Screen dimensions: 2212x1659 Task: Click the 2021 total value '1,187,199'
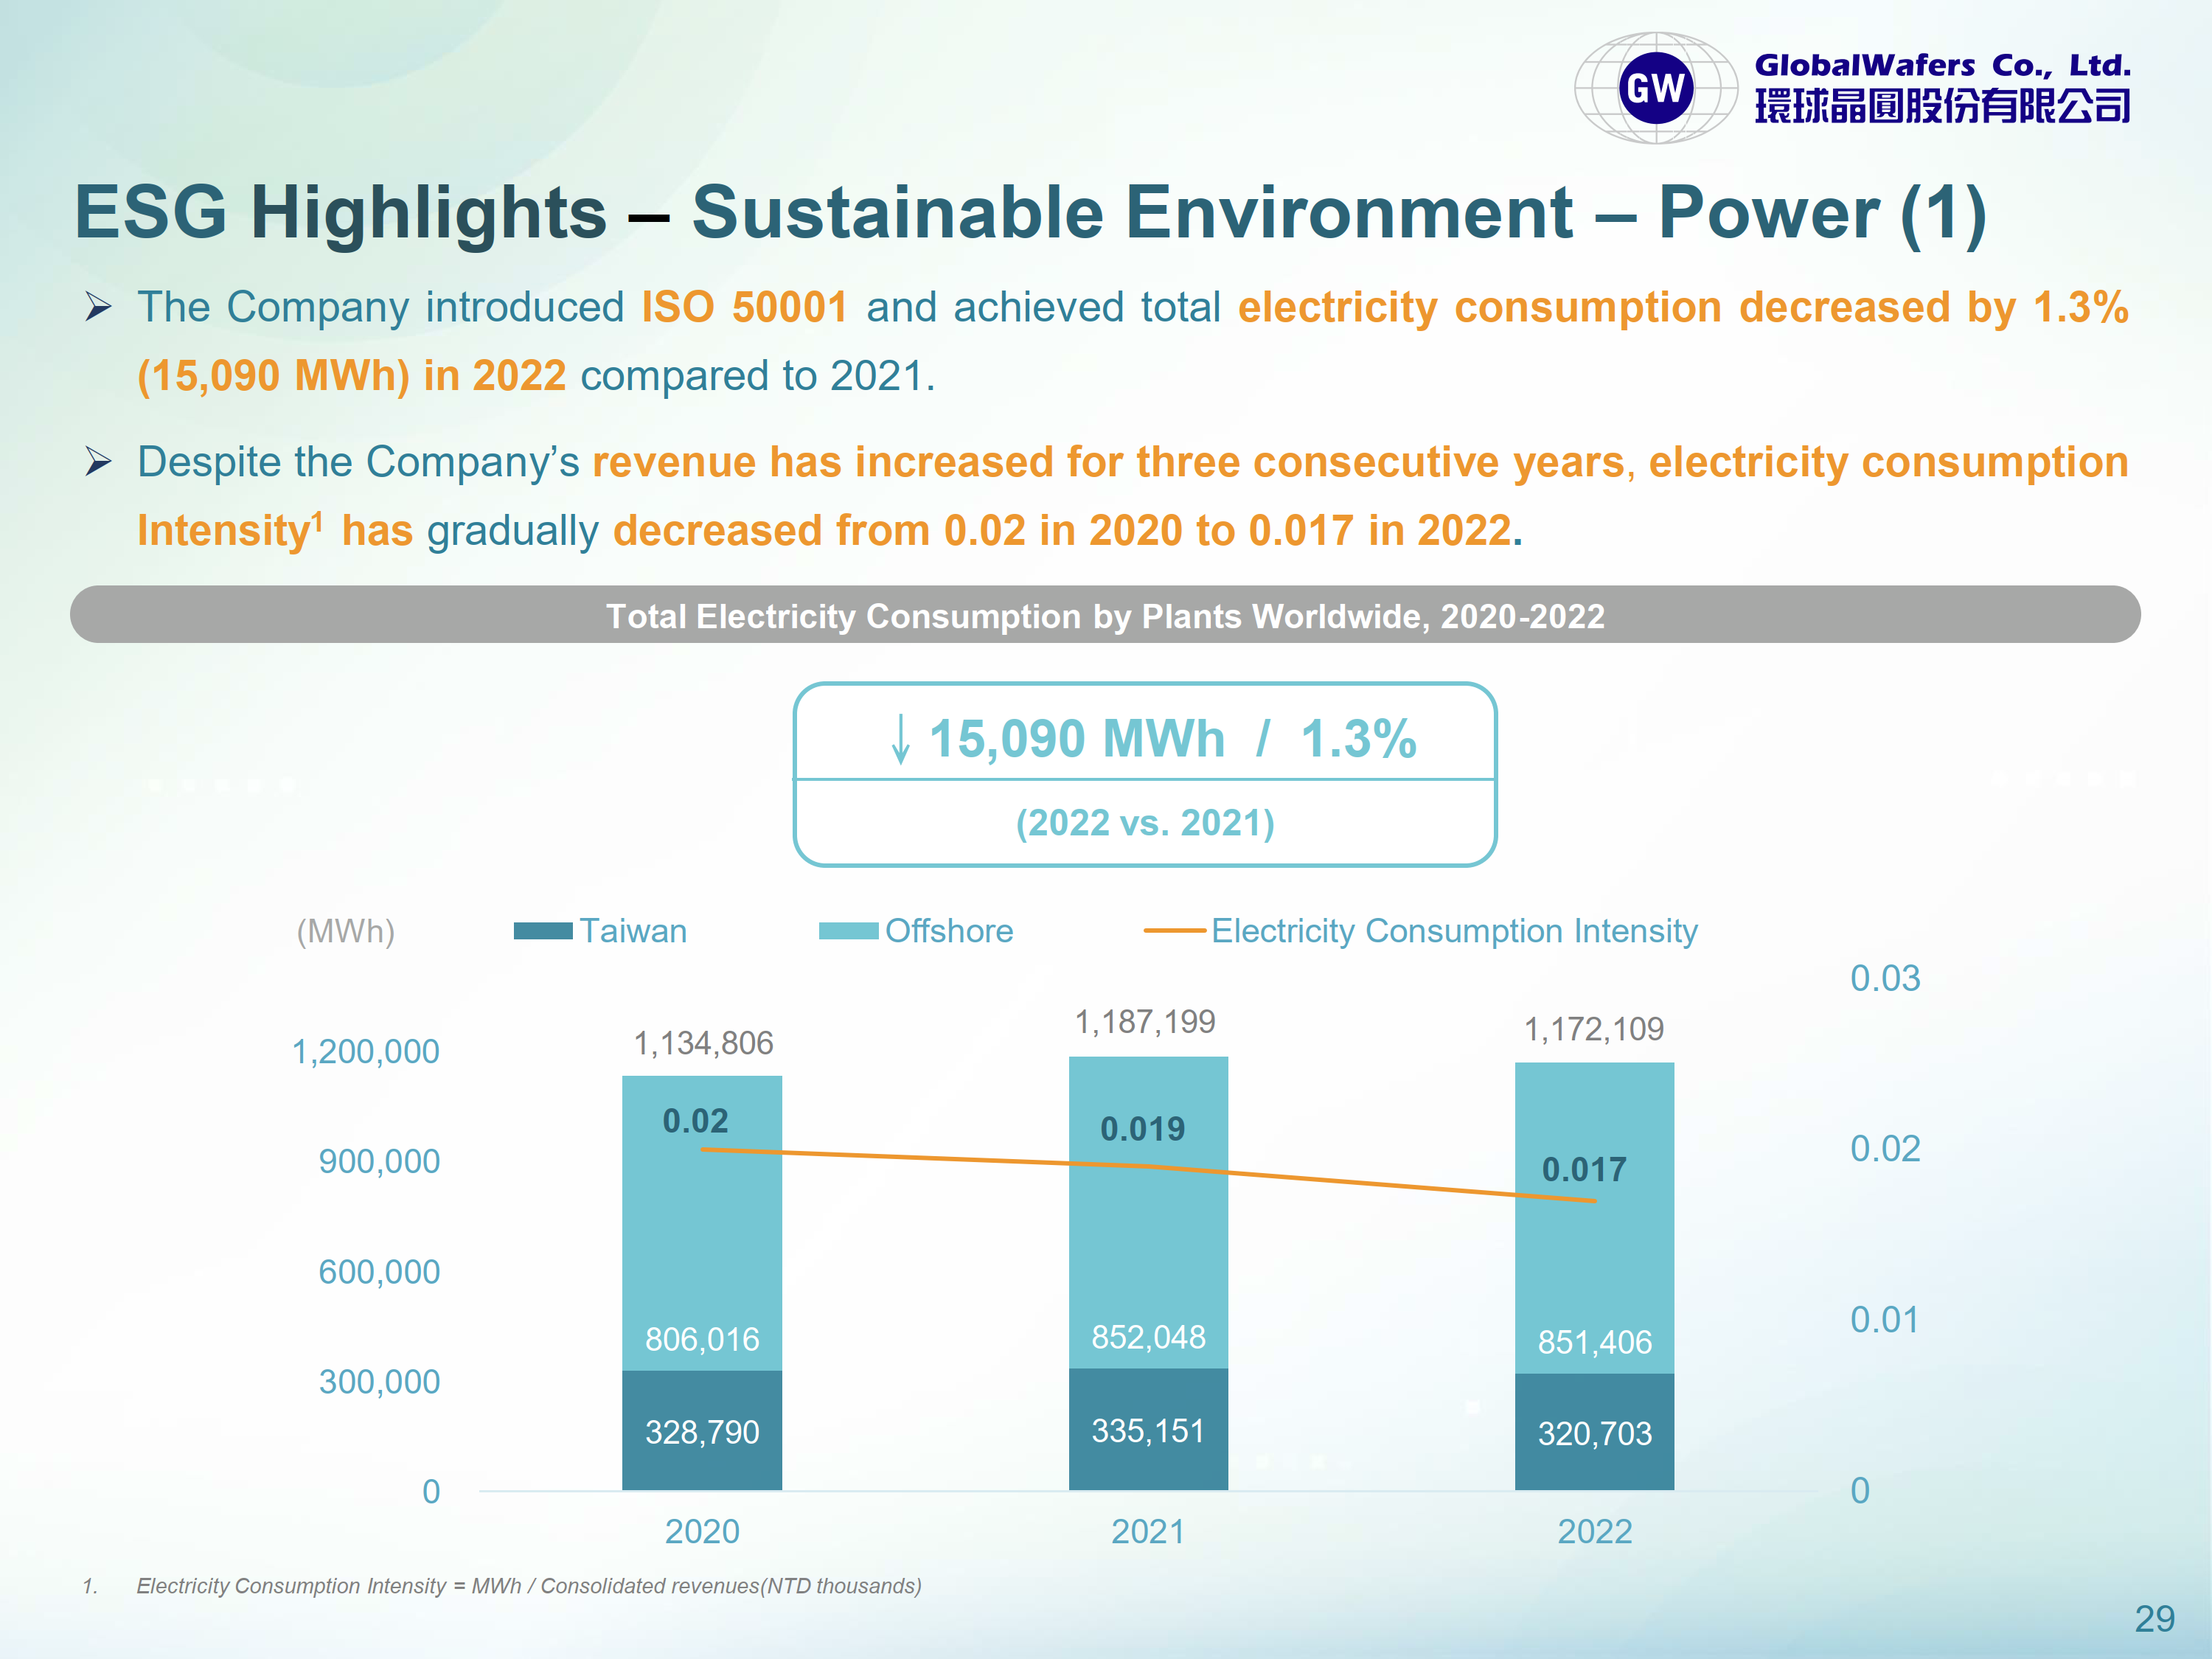point(1145,1022)
